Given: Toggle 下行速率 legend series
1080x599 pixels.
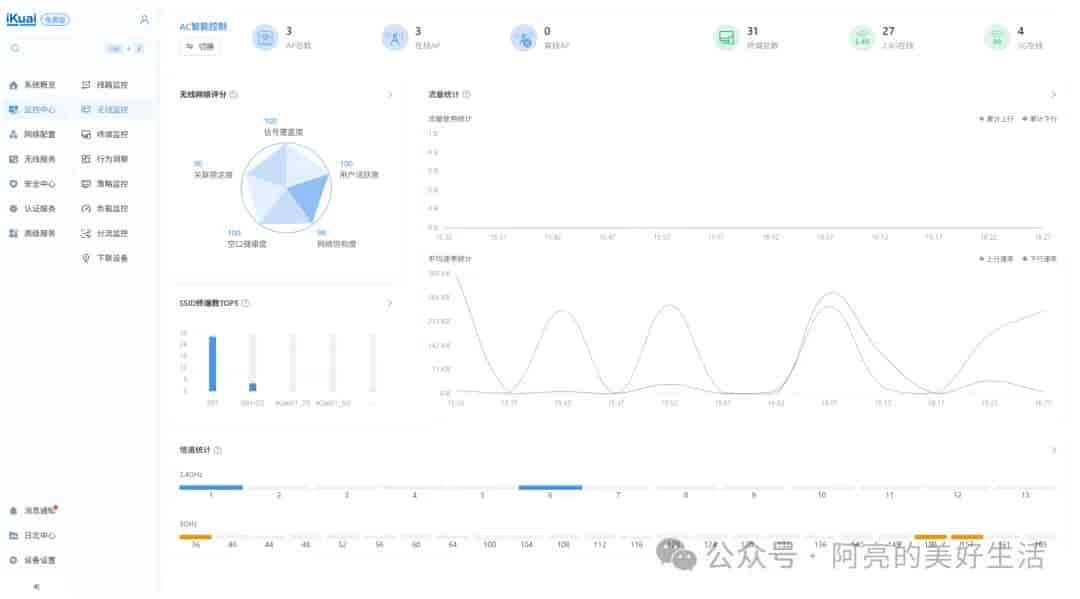Looking at the screenshot, I should pyautogui.click(x=1039, y=259).
